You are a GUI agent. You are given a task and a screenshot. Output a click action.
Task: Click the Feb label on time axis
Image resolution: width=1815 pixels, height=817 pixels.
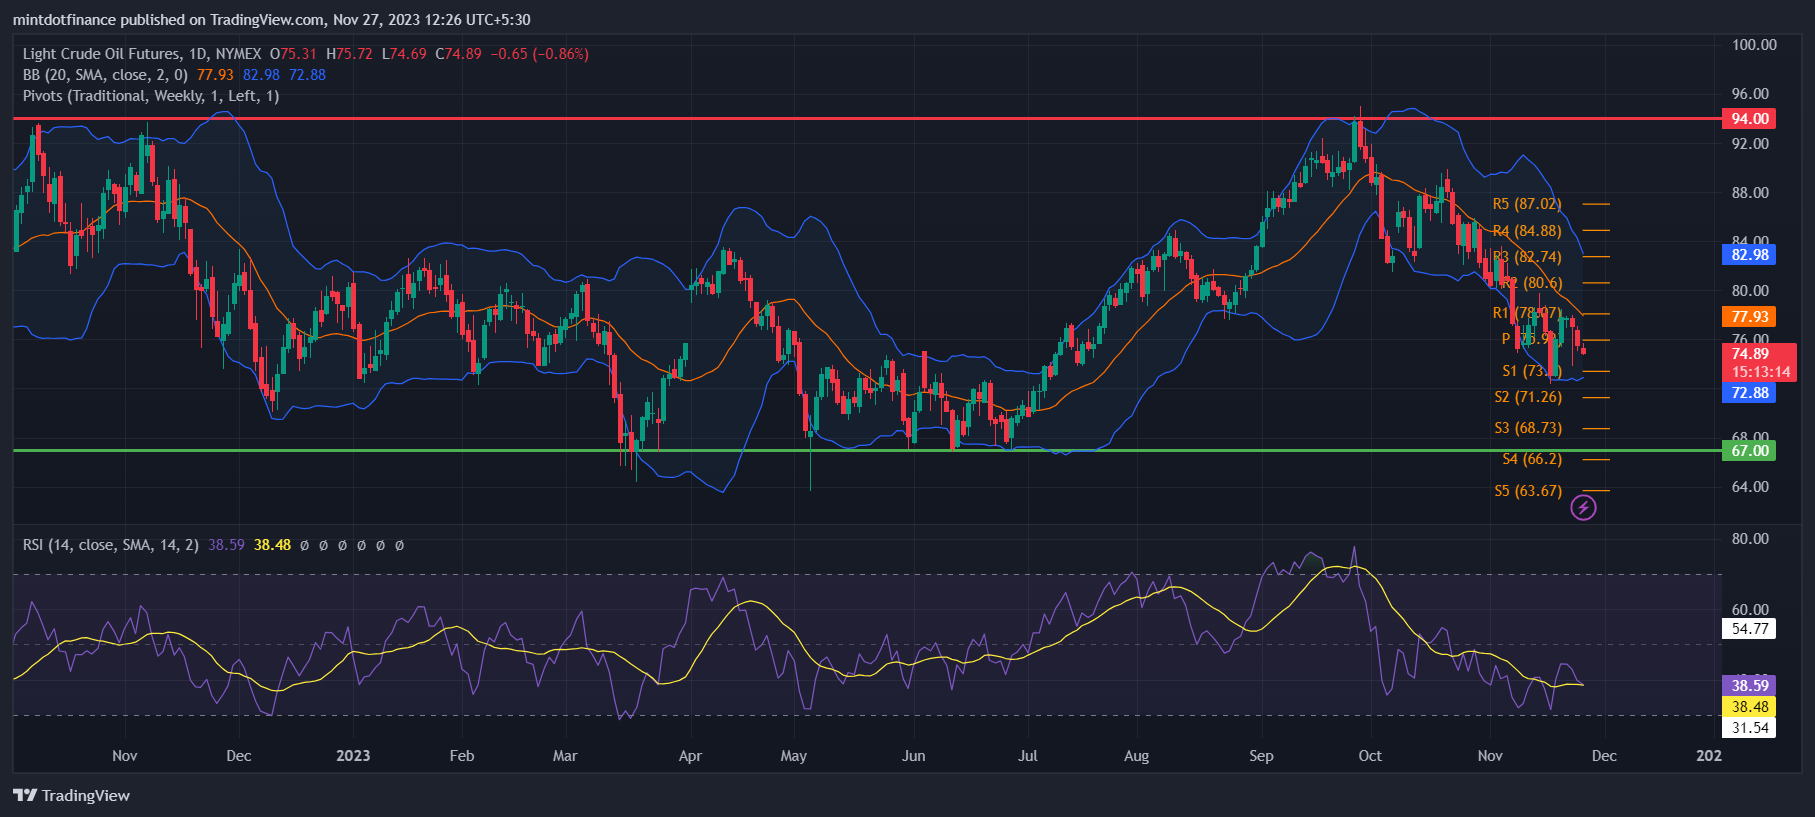pyautogui.click(x=462, y=756)
